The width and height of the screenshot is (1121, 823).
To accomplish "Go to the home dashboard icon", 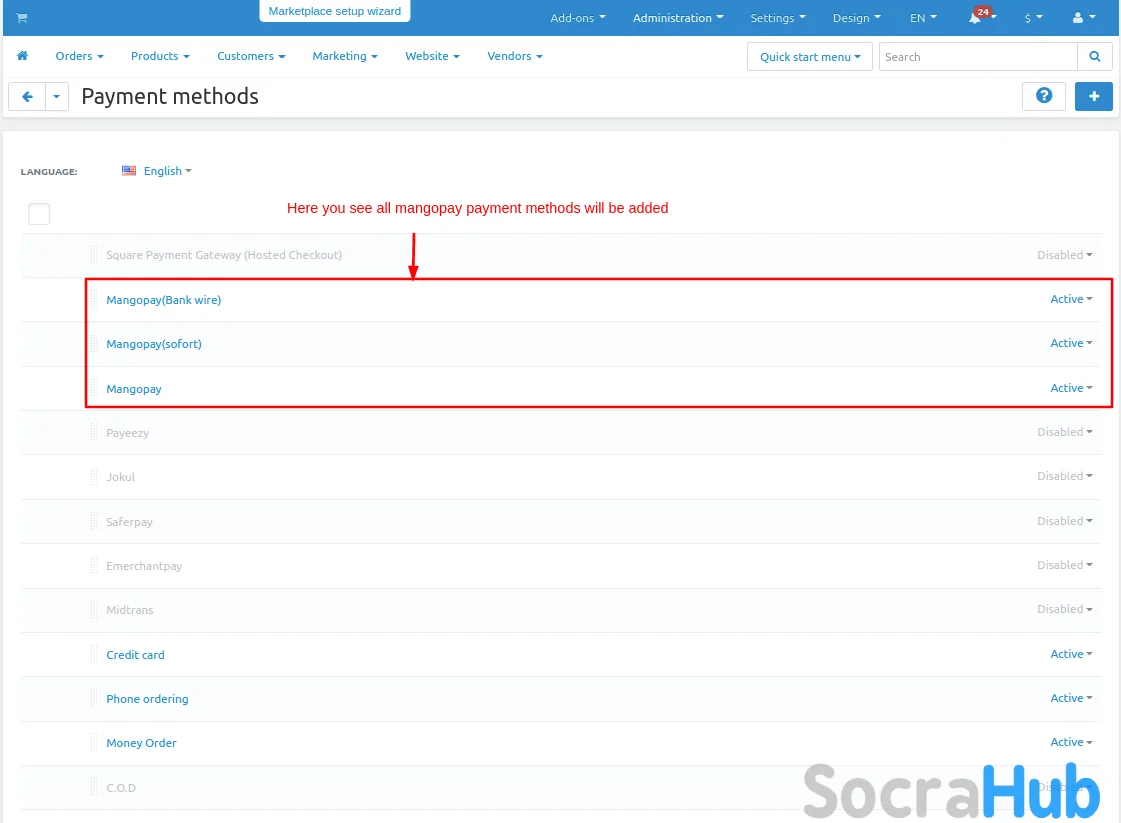I will click(22, 56).
